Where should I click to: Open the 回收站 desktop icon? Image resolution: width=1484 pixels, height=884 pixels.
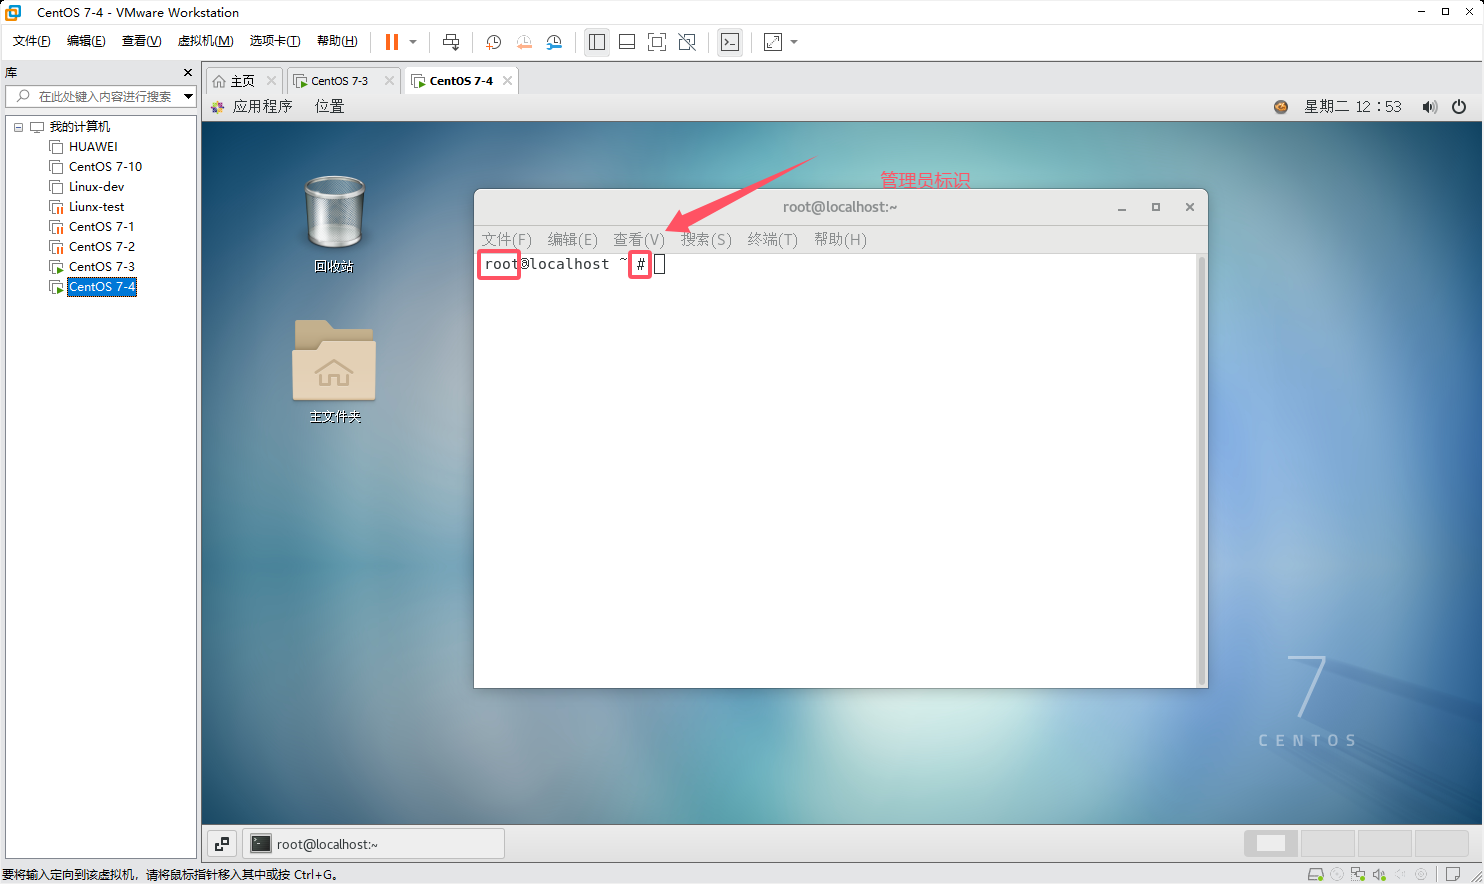[334, 224]
